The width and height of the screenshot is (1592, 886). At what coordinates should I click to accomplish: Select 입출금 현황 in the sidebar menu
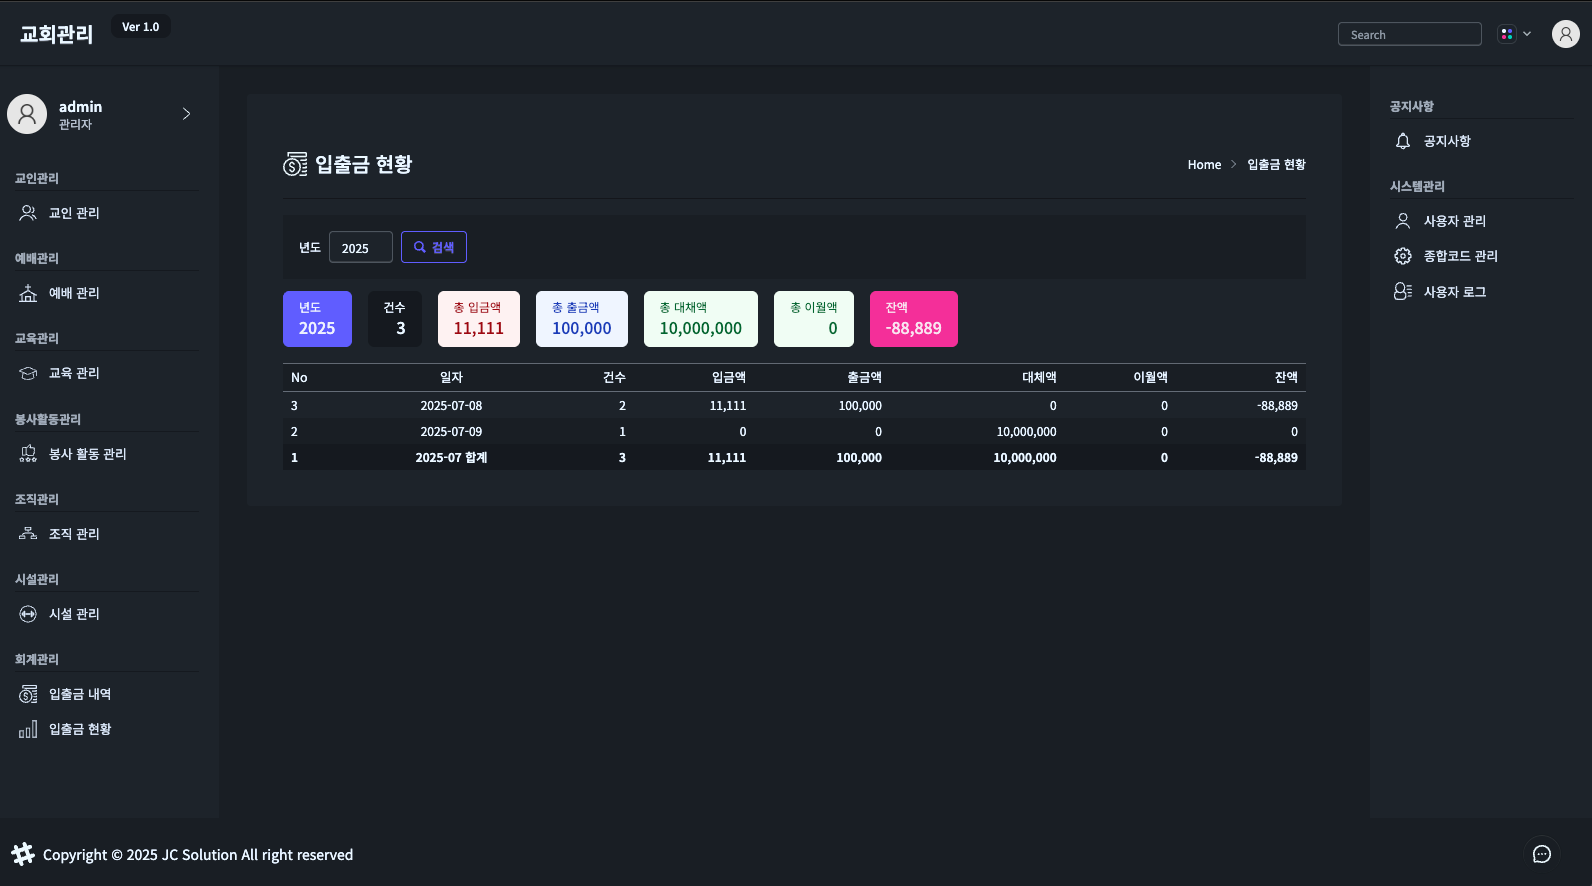coord(80,729)
